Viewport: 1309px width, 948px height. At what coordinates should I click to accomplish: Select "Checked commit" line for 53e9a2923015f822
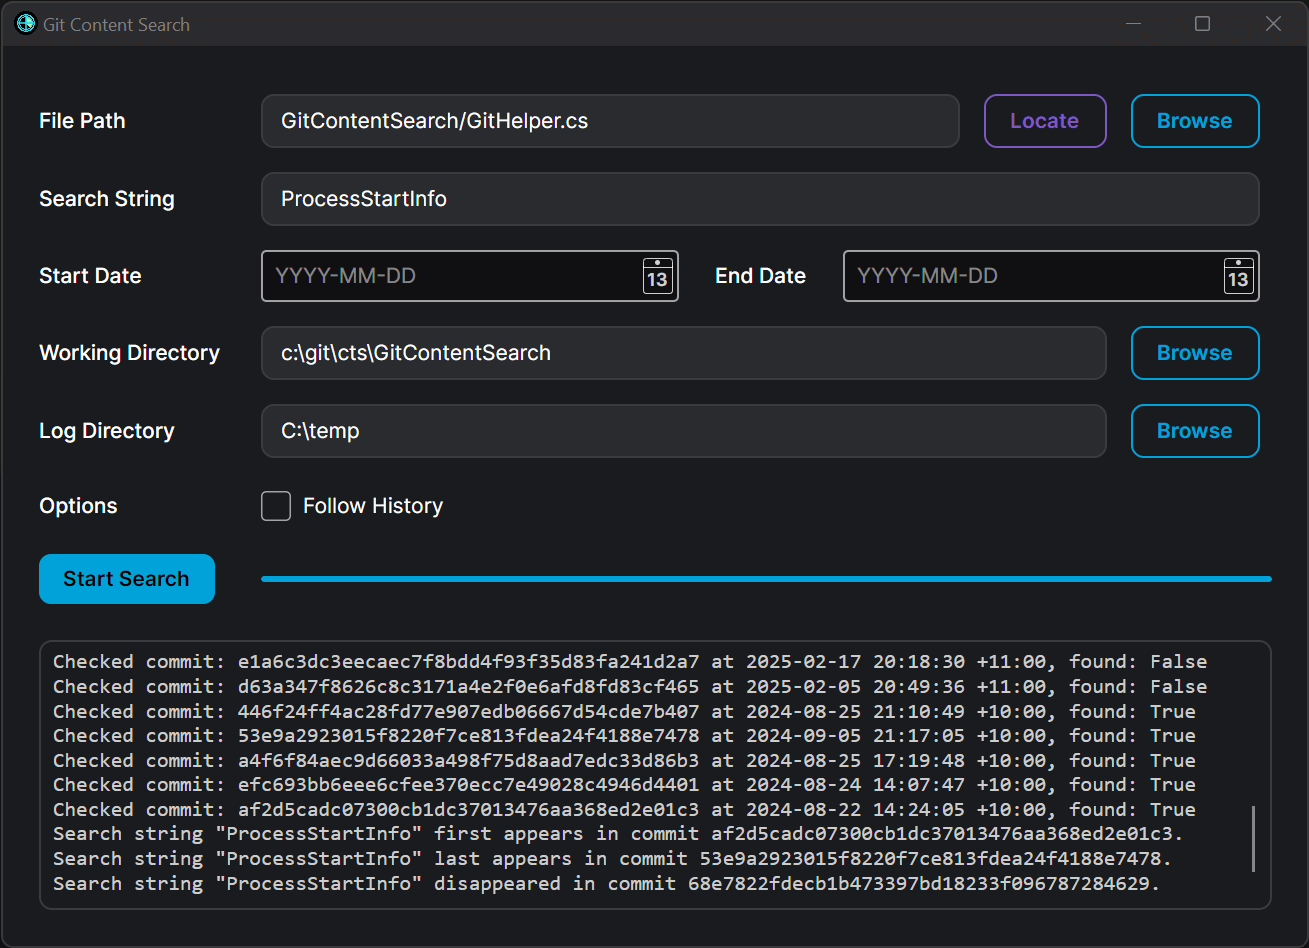[x=624, y=736]
